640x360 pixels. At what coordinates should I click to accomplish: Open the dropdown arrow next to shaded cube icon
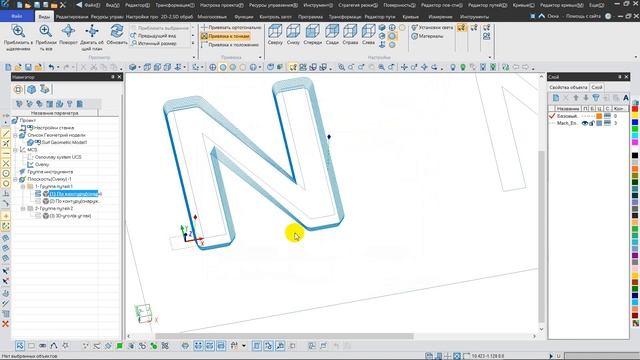[x=139, y=68]
